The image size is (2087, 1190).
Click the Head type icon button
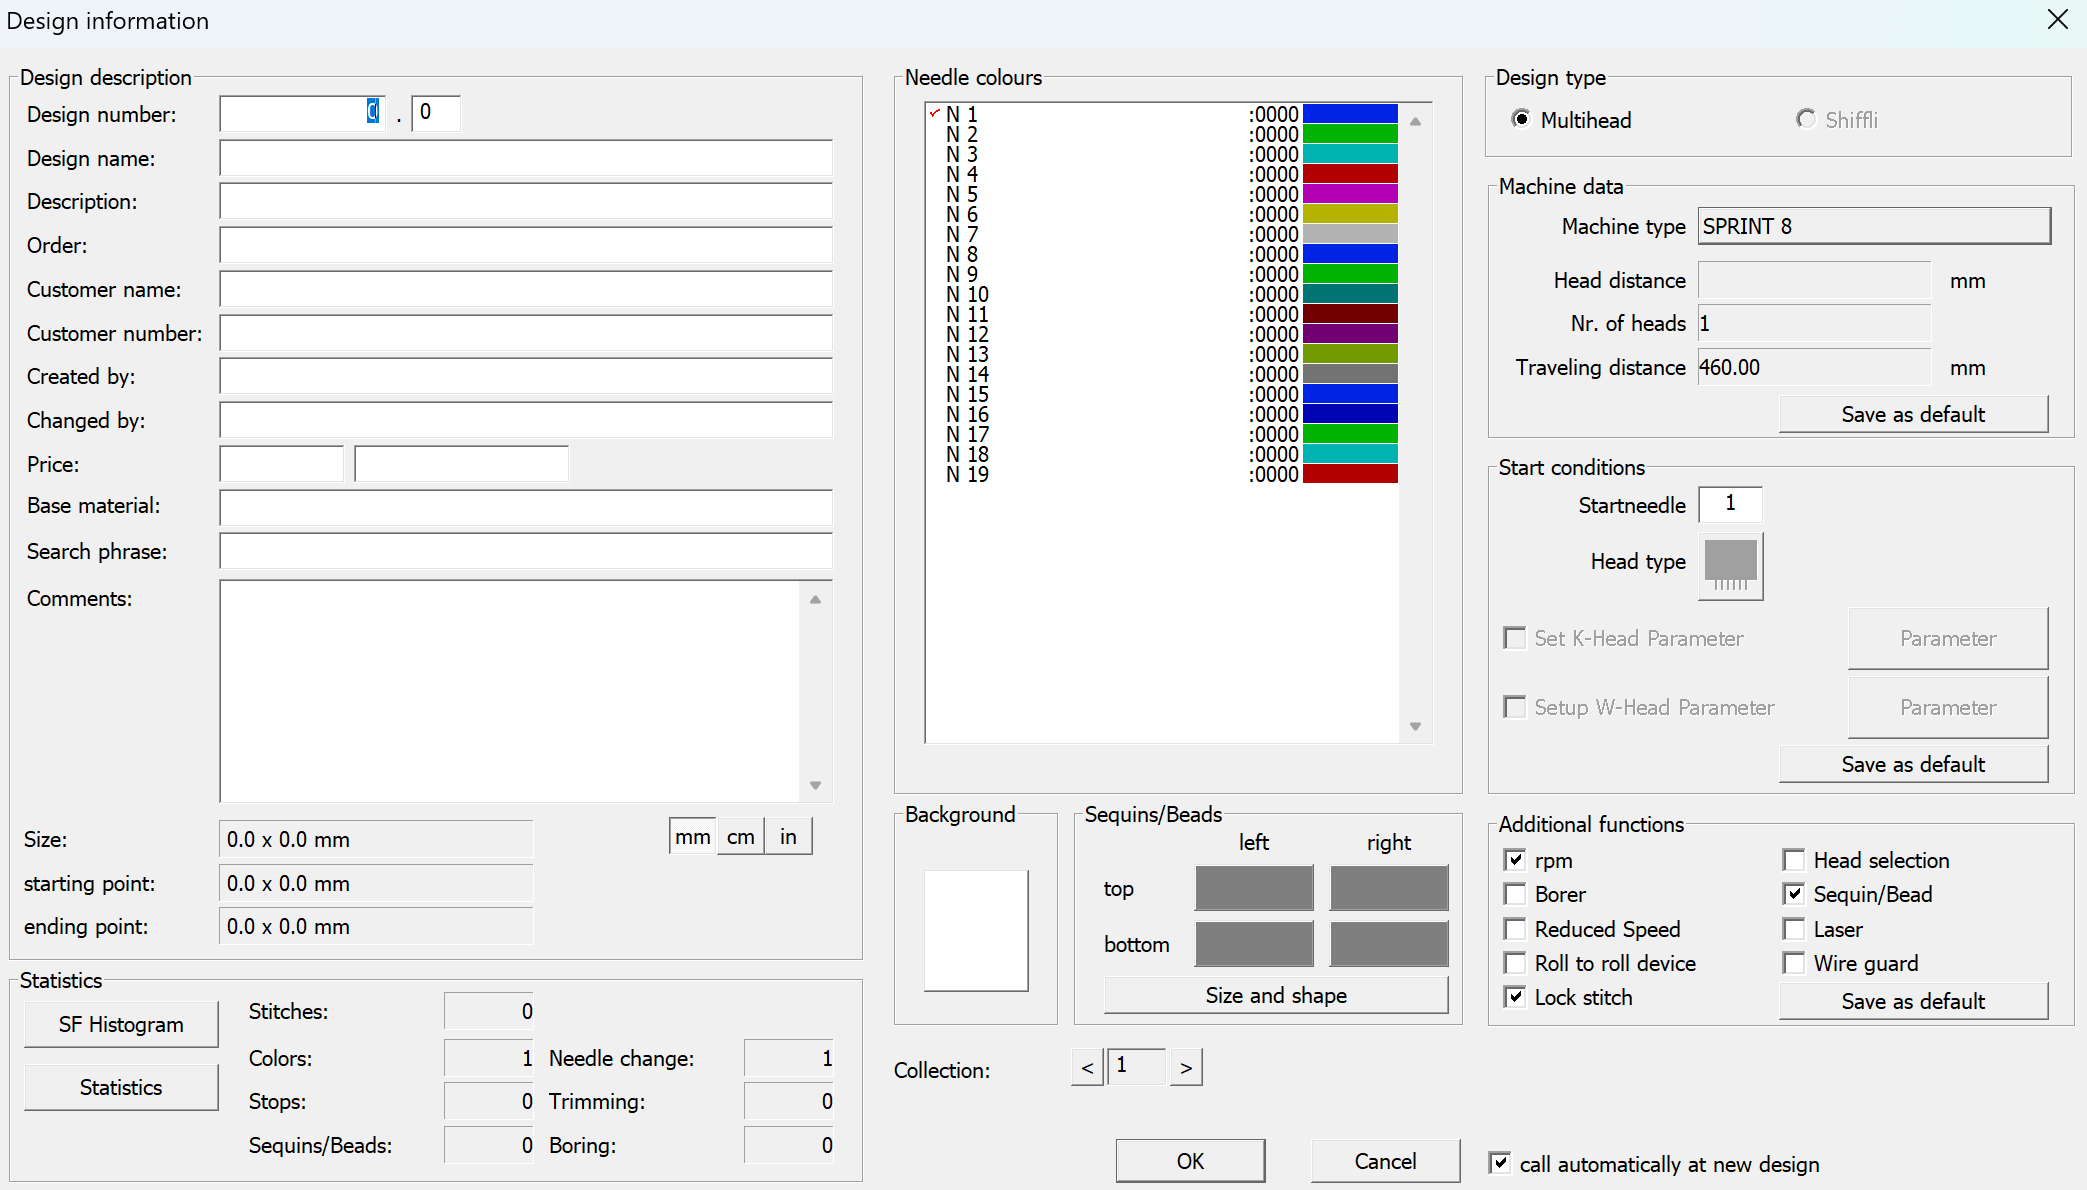tap(1730, 566)
